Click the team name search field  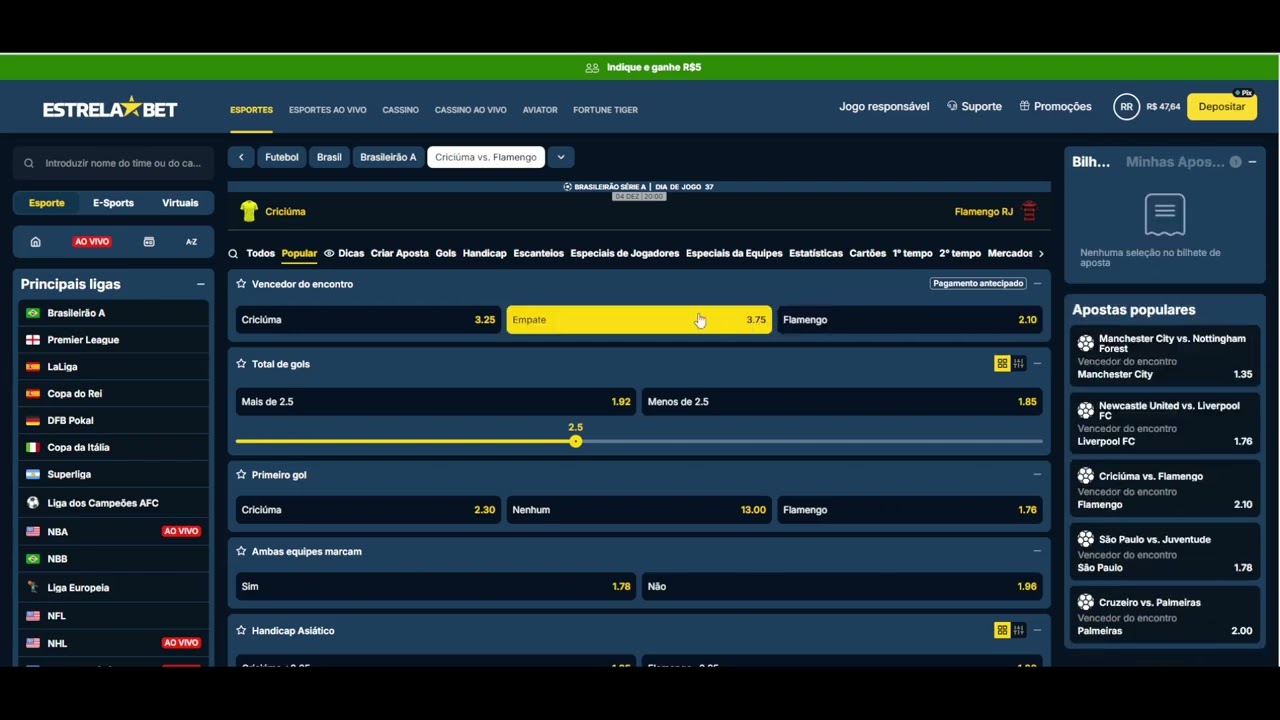click(x=113, y=163)
